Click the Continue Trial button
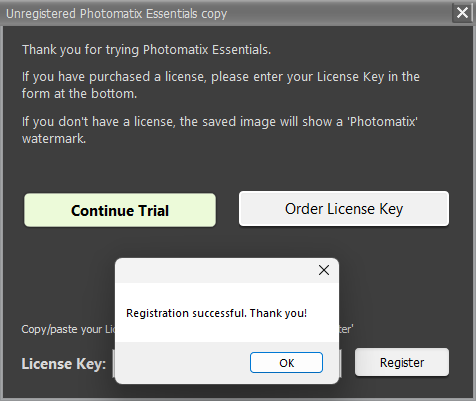This screenshot has height=401, width=476. point(120,210)
